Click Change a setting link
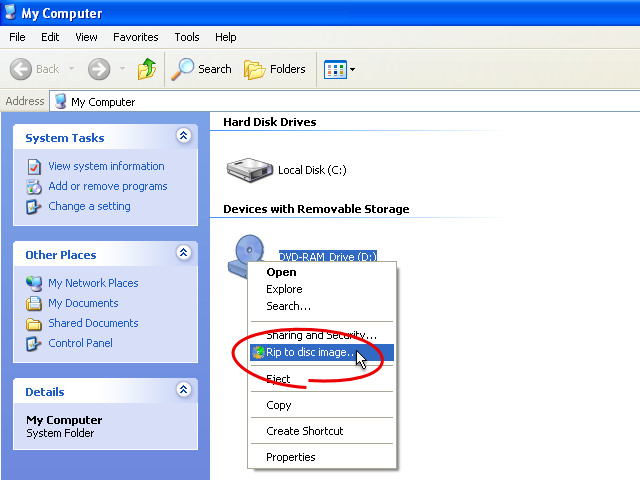640x480 pixels. pyautogui.click(x=89, y=206)
